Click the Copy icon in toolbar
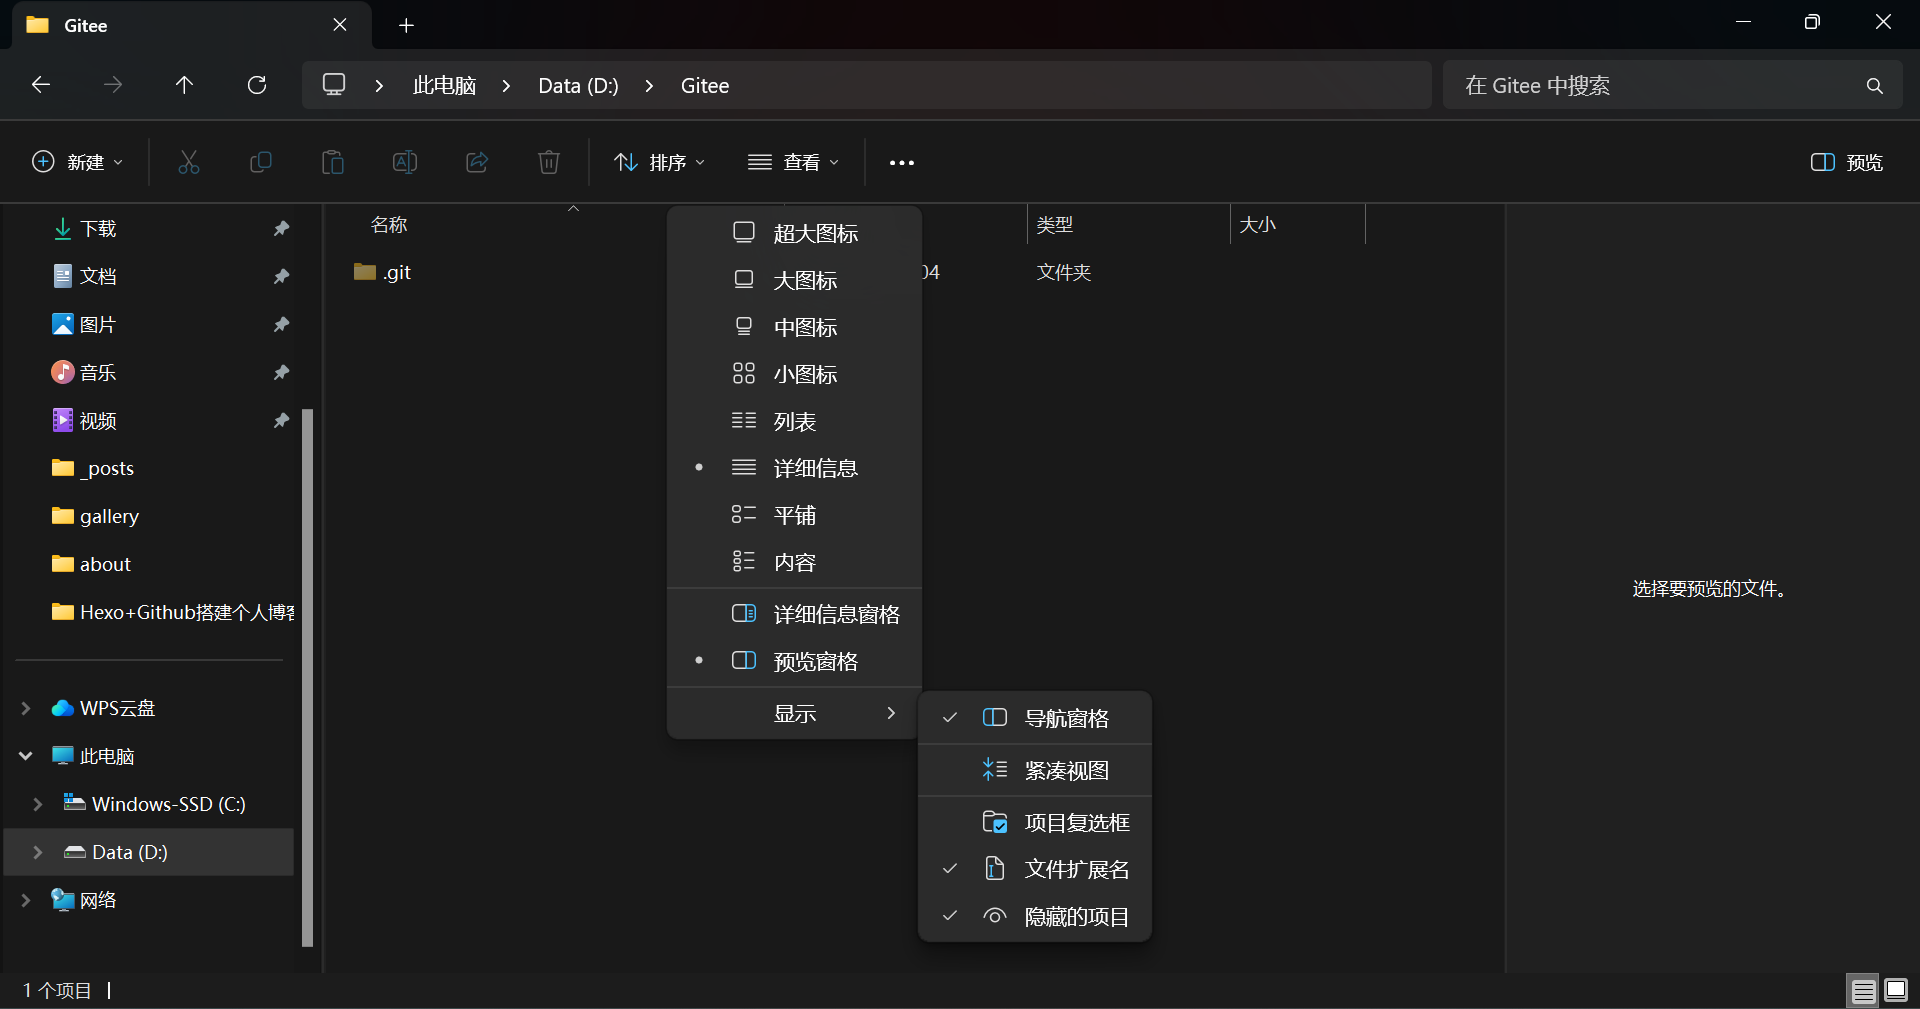This screenshot has width=1920, height=1009. click(261, 162)
